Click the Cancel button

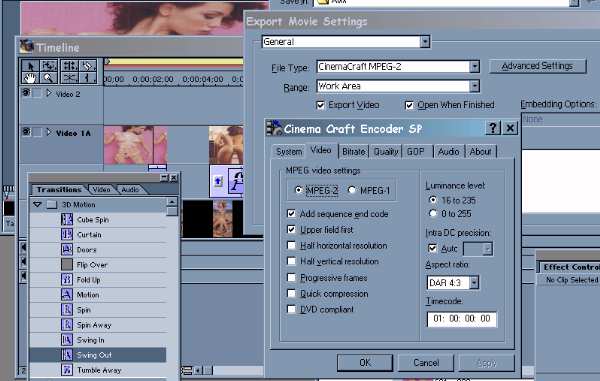point(426,362)
